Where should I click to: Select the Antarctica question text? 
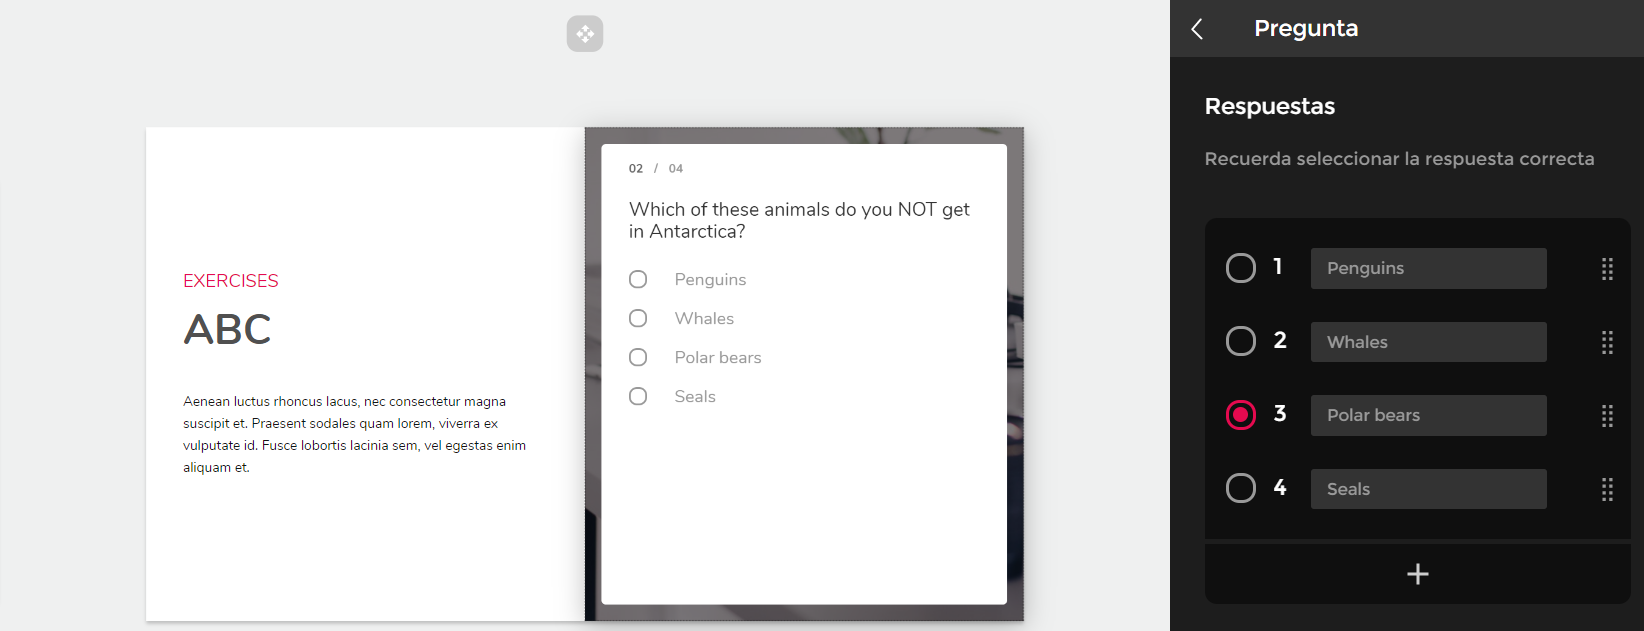tap(799, 220)
